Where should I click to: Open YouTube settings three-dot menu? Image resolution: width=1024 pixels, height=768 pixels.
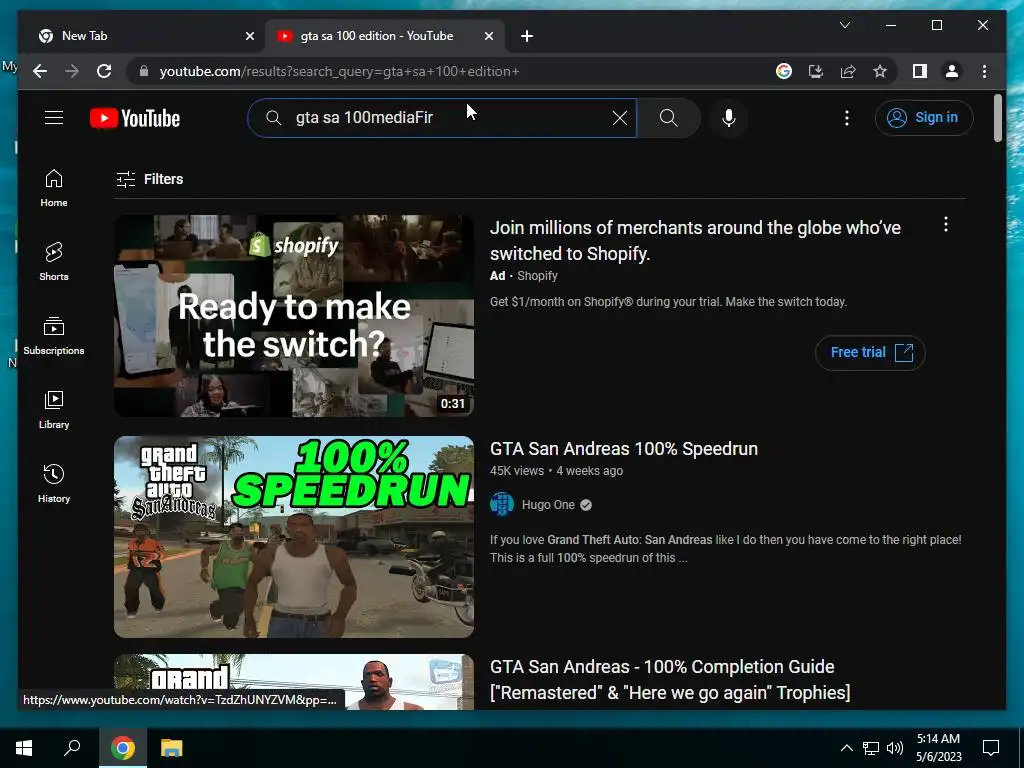pos(846,118)
